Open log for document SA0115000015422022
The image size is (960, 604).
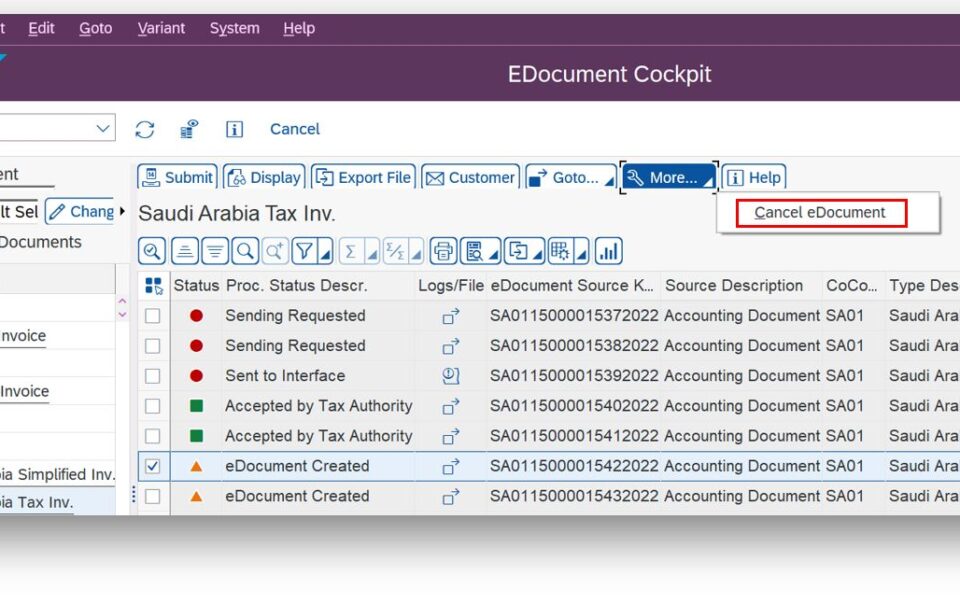pos(451,467)
